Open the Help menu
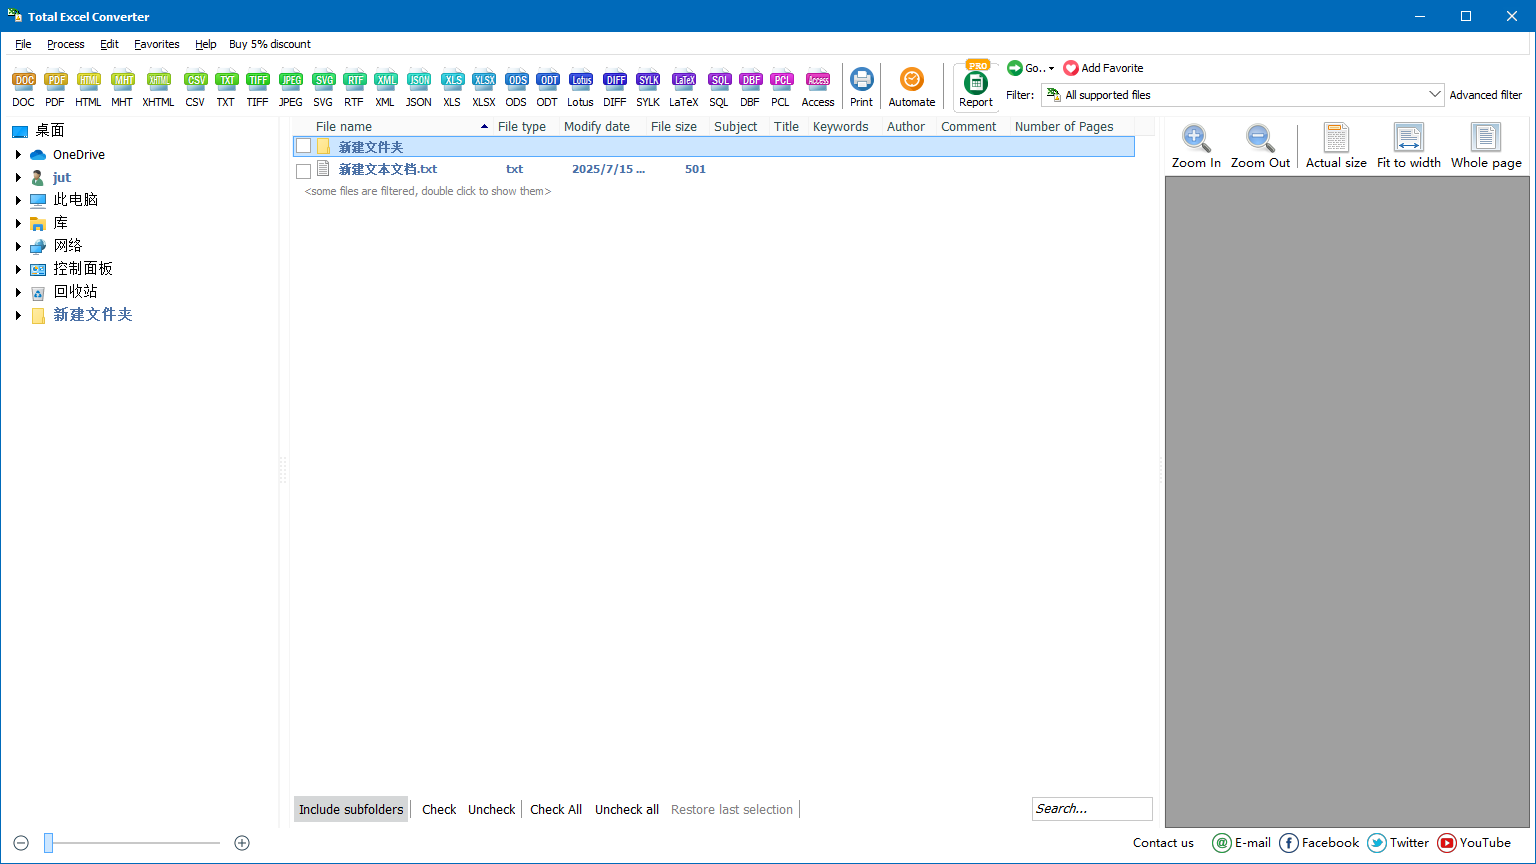Viewport: 1536px width, 864px height. click(206, 44)
